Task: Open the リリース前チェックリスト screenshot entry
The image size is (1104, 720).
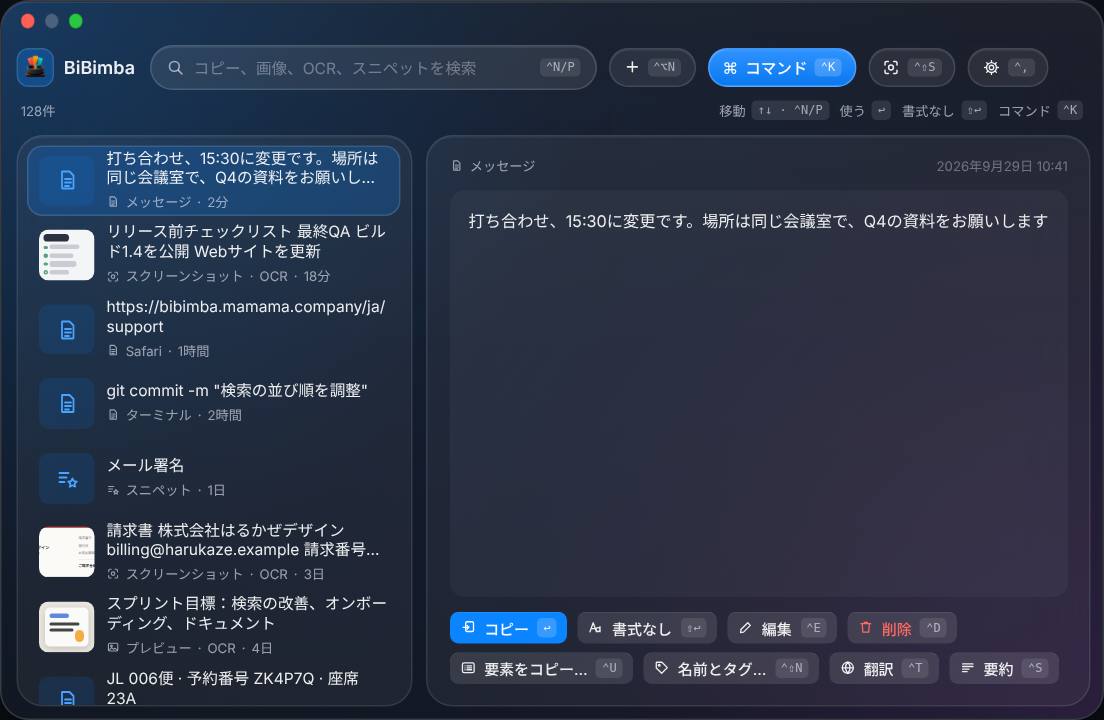Action: coord(213,254)
